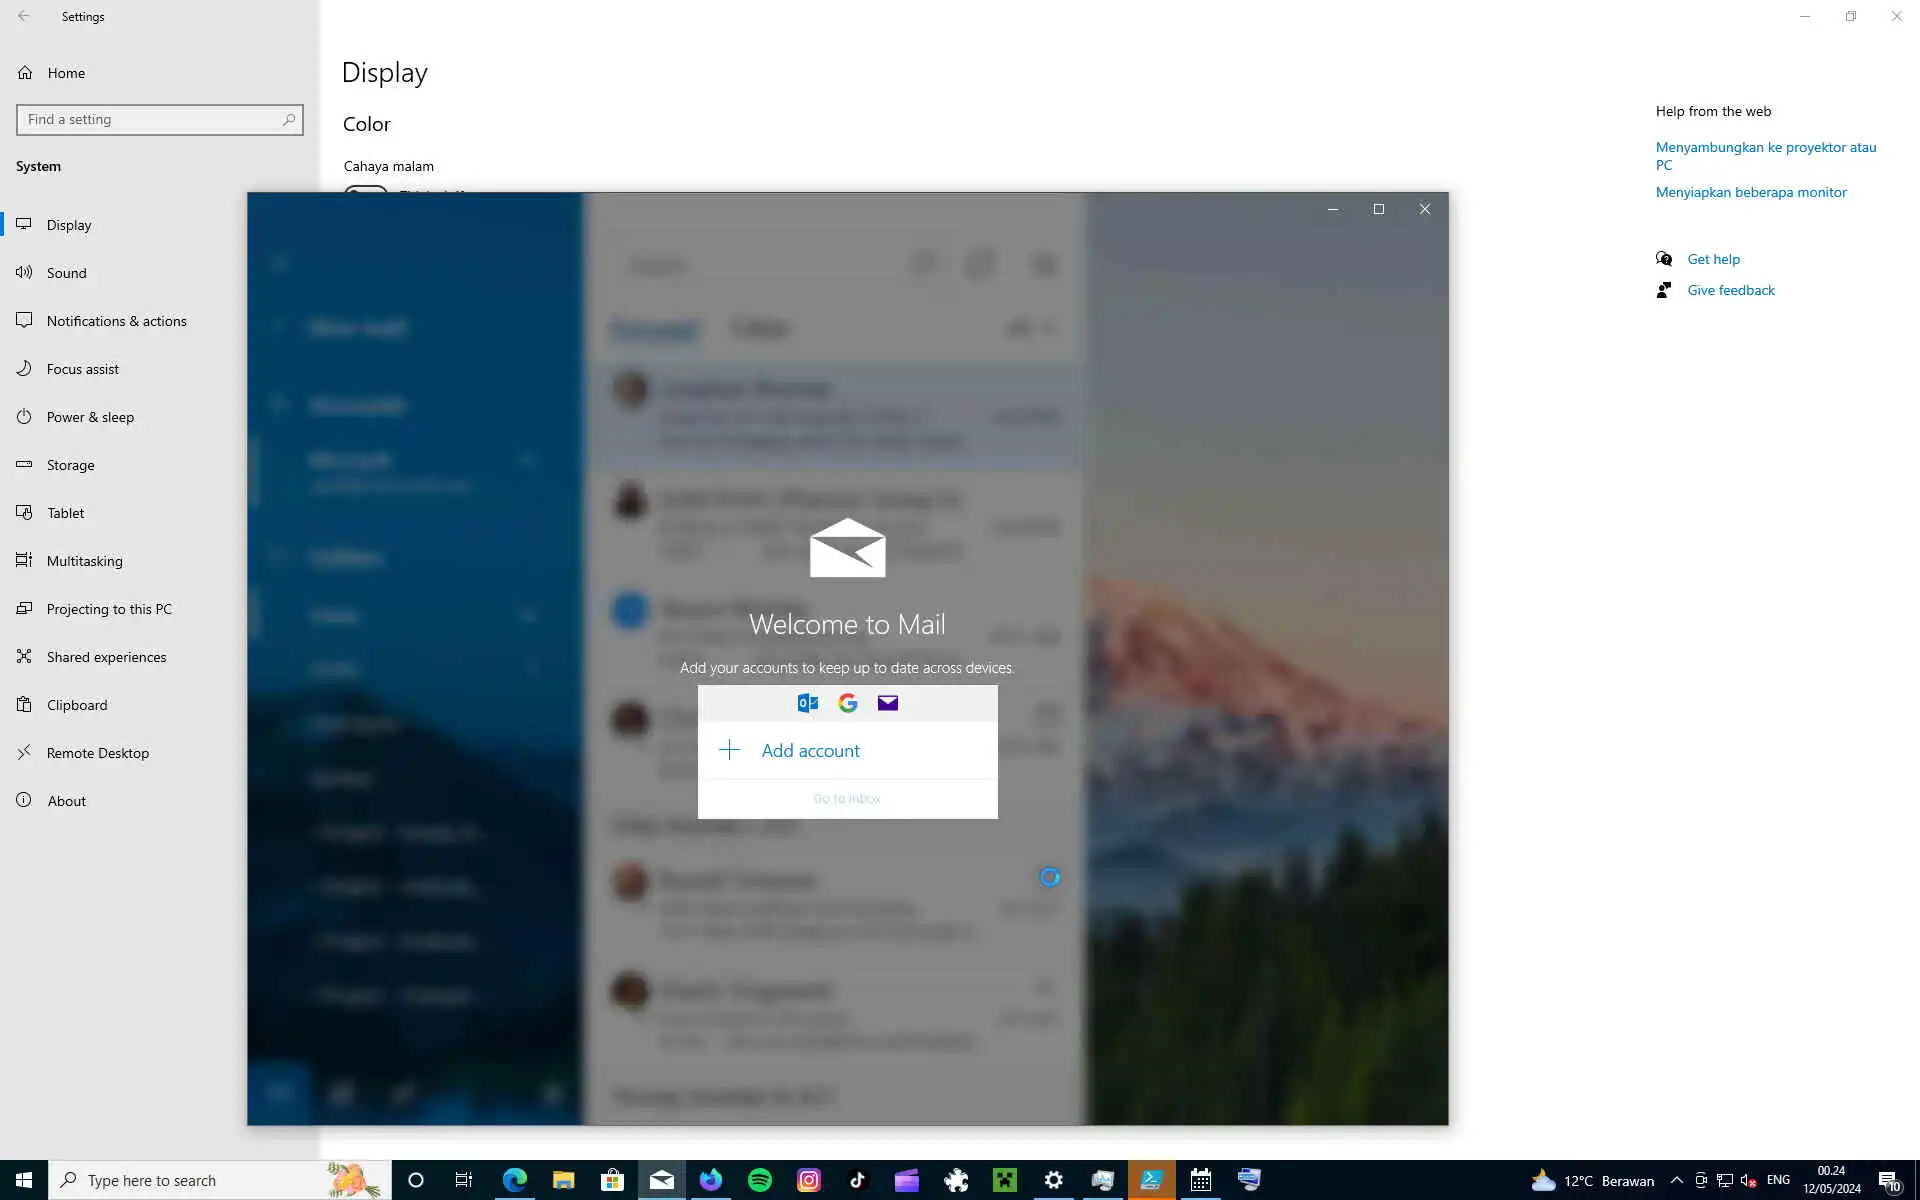This screenshot has width=1920, height=1200.
Task: Go to Focus assist settings
Action: pyautogui.click(x=82, y=369)
